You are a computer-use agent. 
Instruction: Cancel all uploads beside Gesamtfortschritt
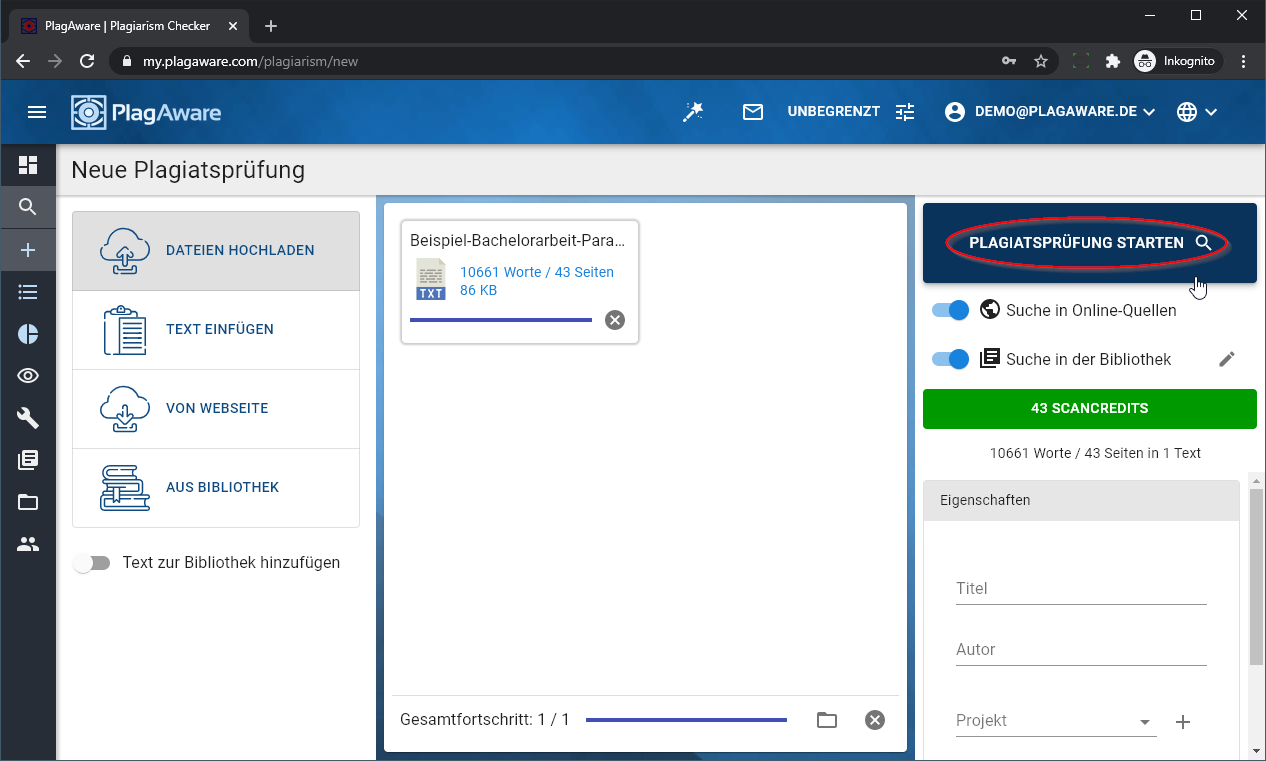coord(875,720)
